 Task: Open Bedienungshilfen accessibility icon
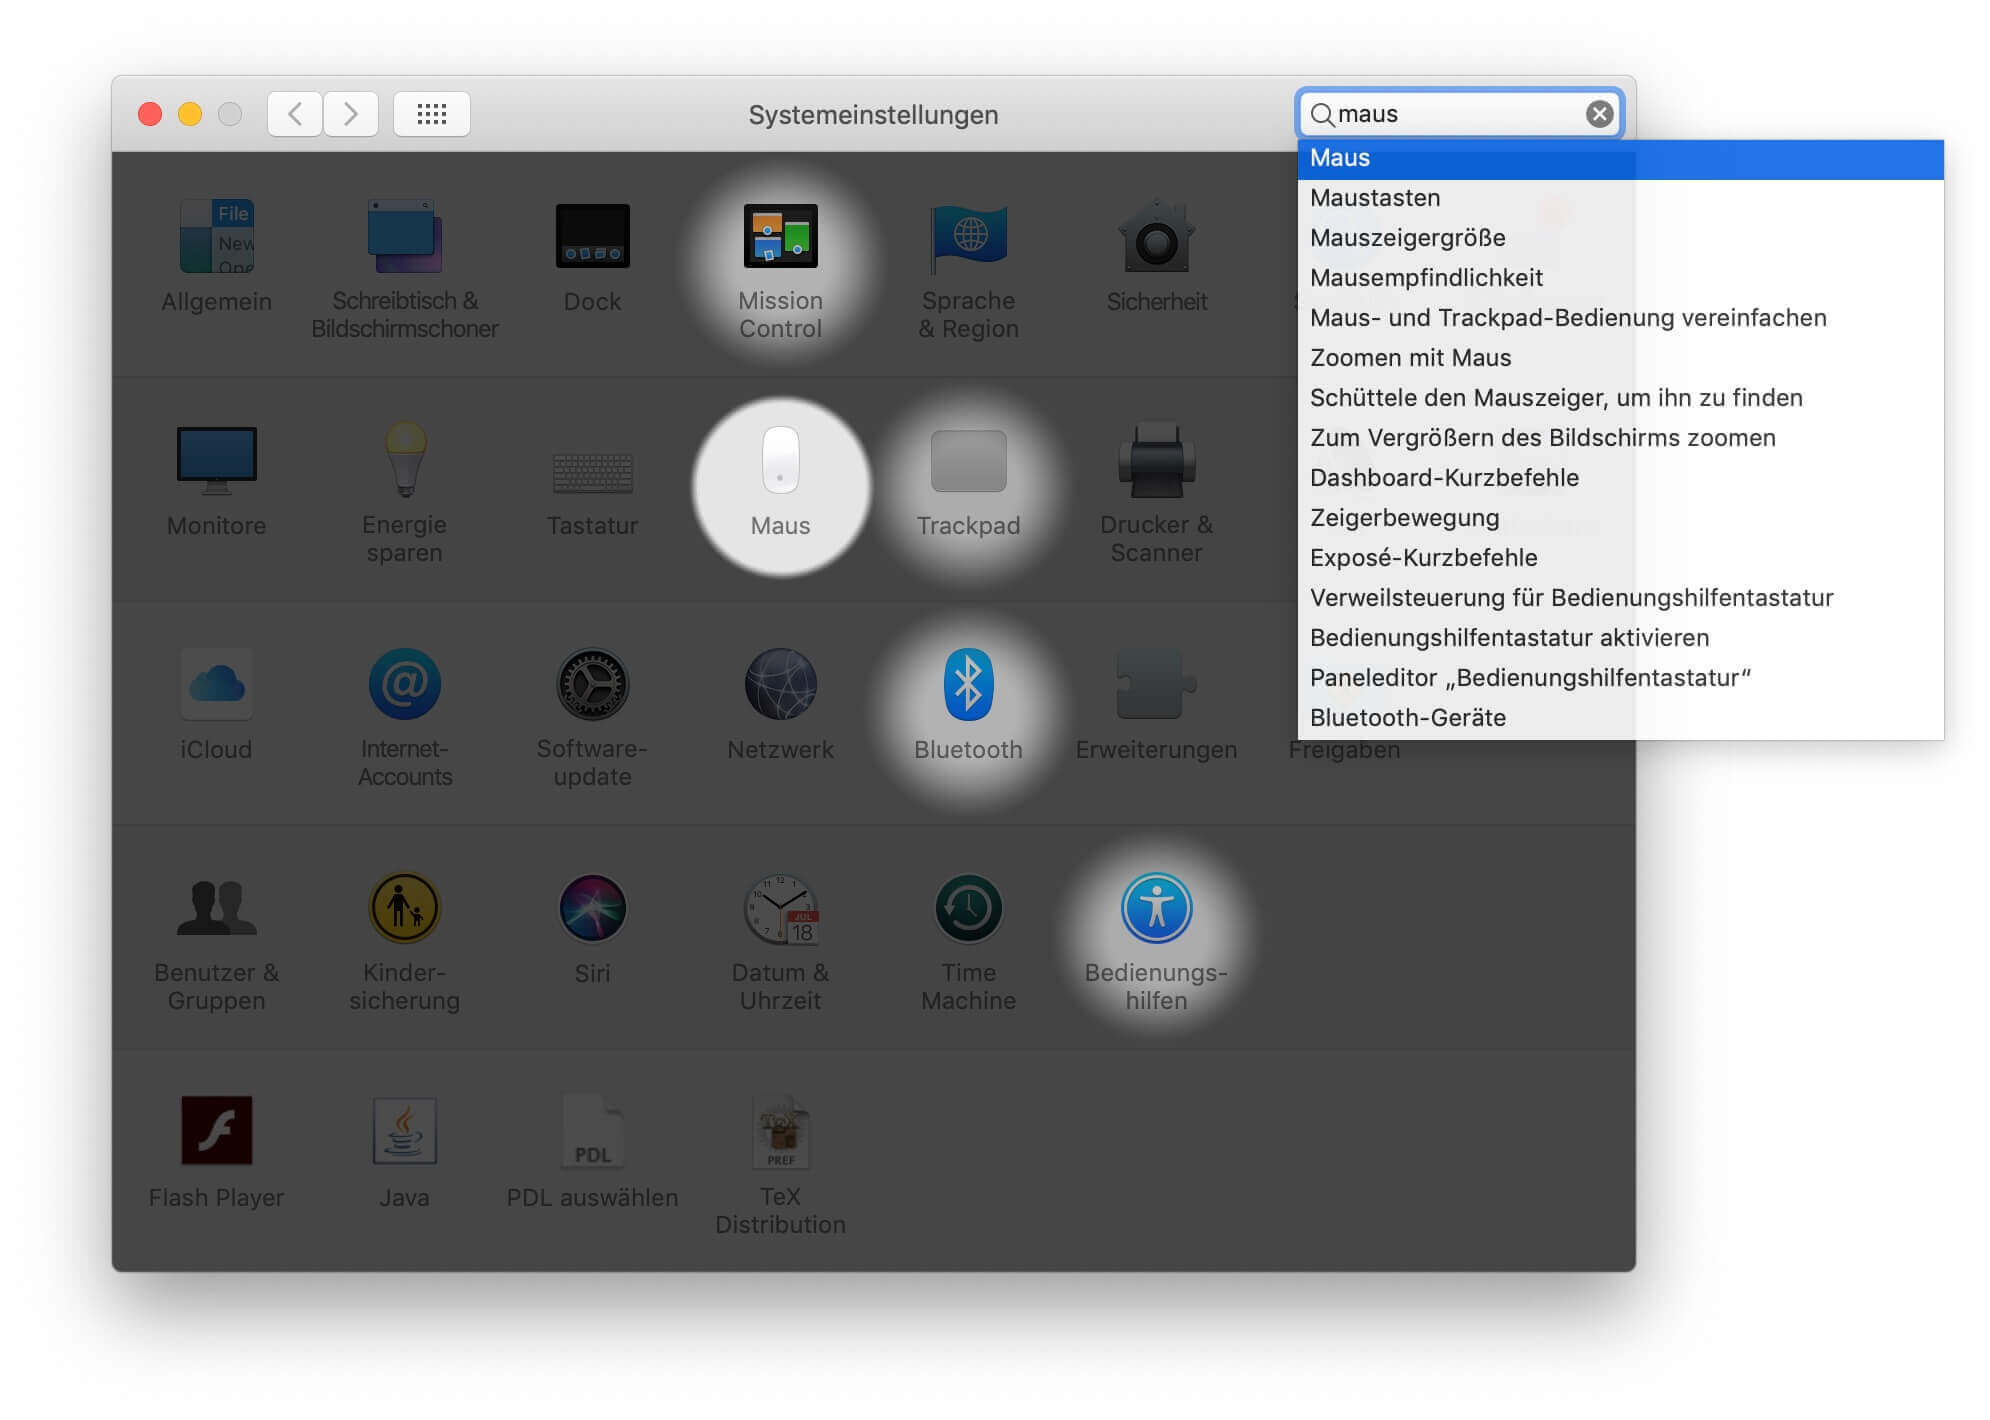(x=1156, y=910)
